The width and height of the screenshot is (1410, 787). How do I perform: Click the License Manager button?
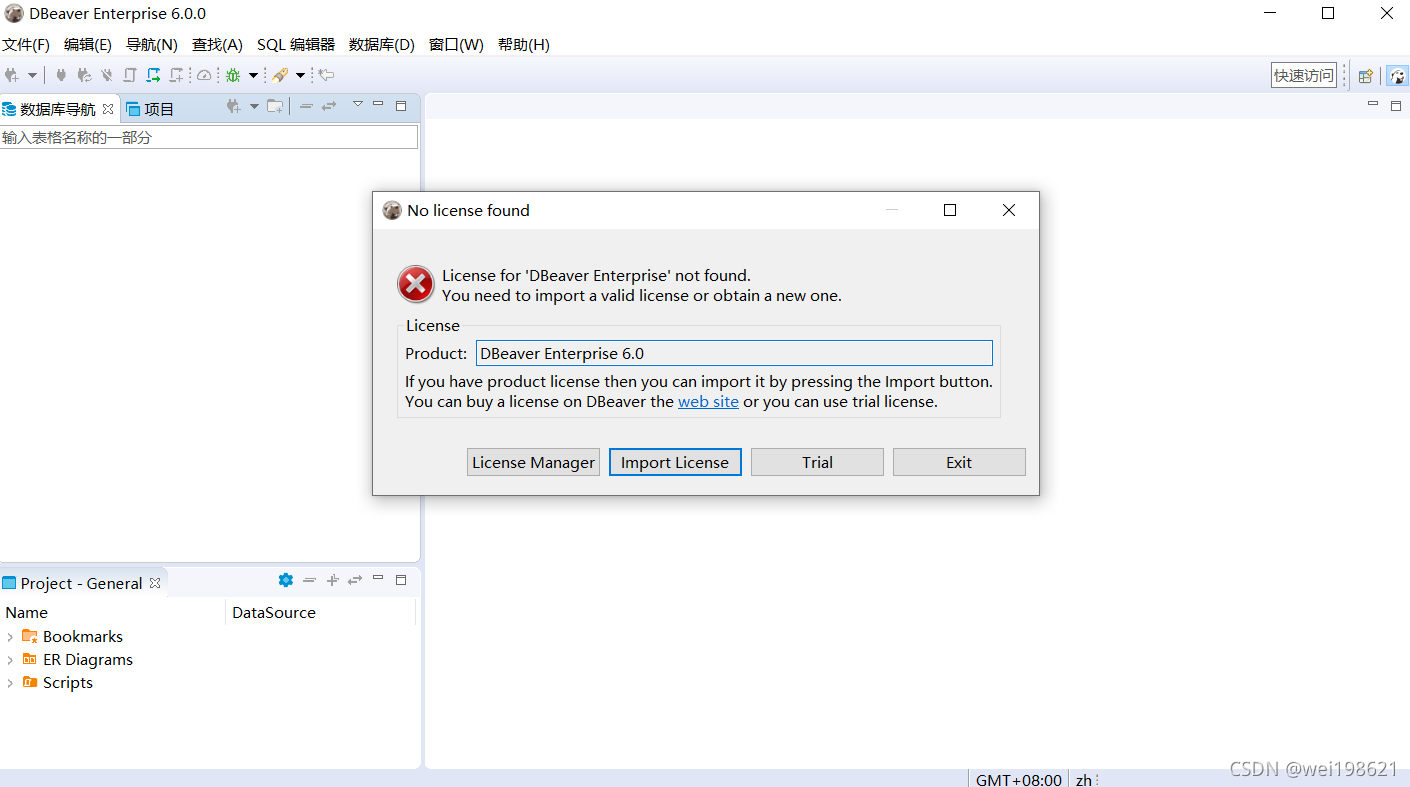point(533,462)
